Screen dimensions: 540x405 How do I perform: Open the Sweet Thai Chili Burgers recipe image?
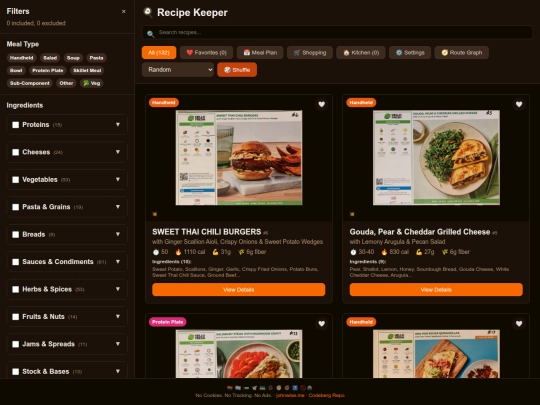[239, 158]
